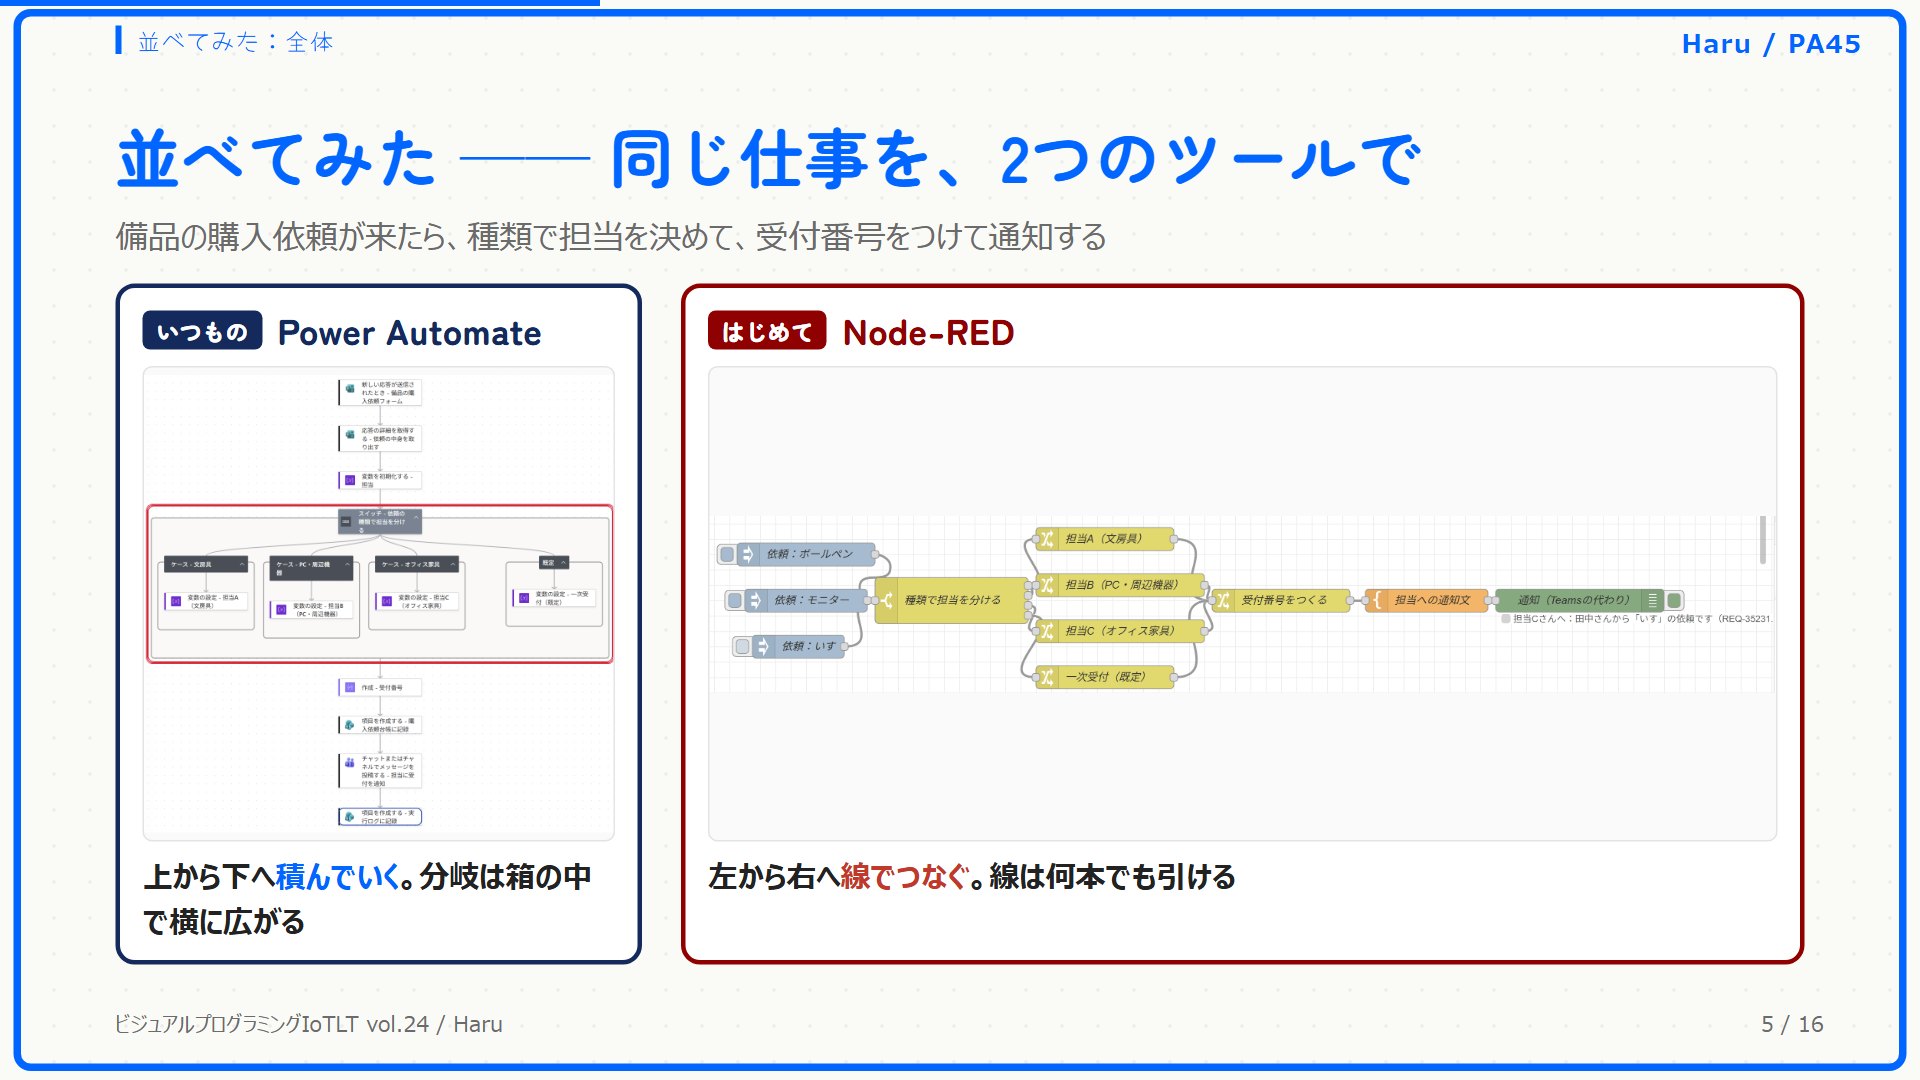Click the SharePoint icon on the 購入依頼台帳に記録 card
Screen dimensions: 1920x1080
tap(350, 724)
